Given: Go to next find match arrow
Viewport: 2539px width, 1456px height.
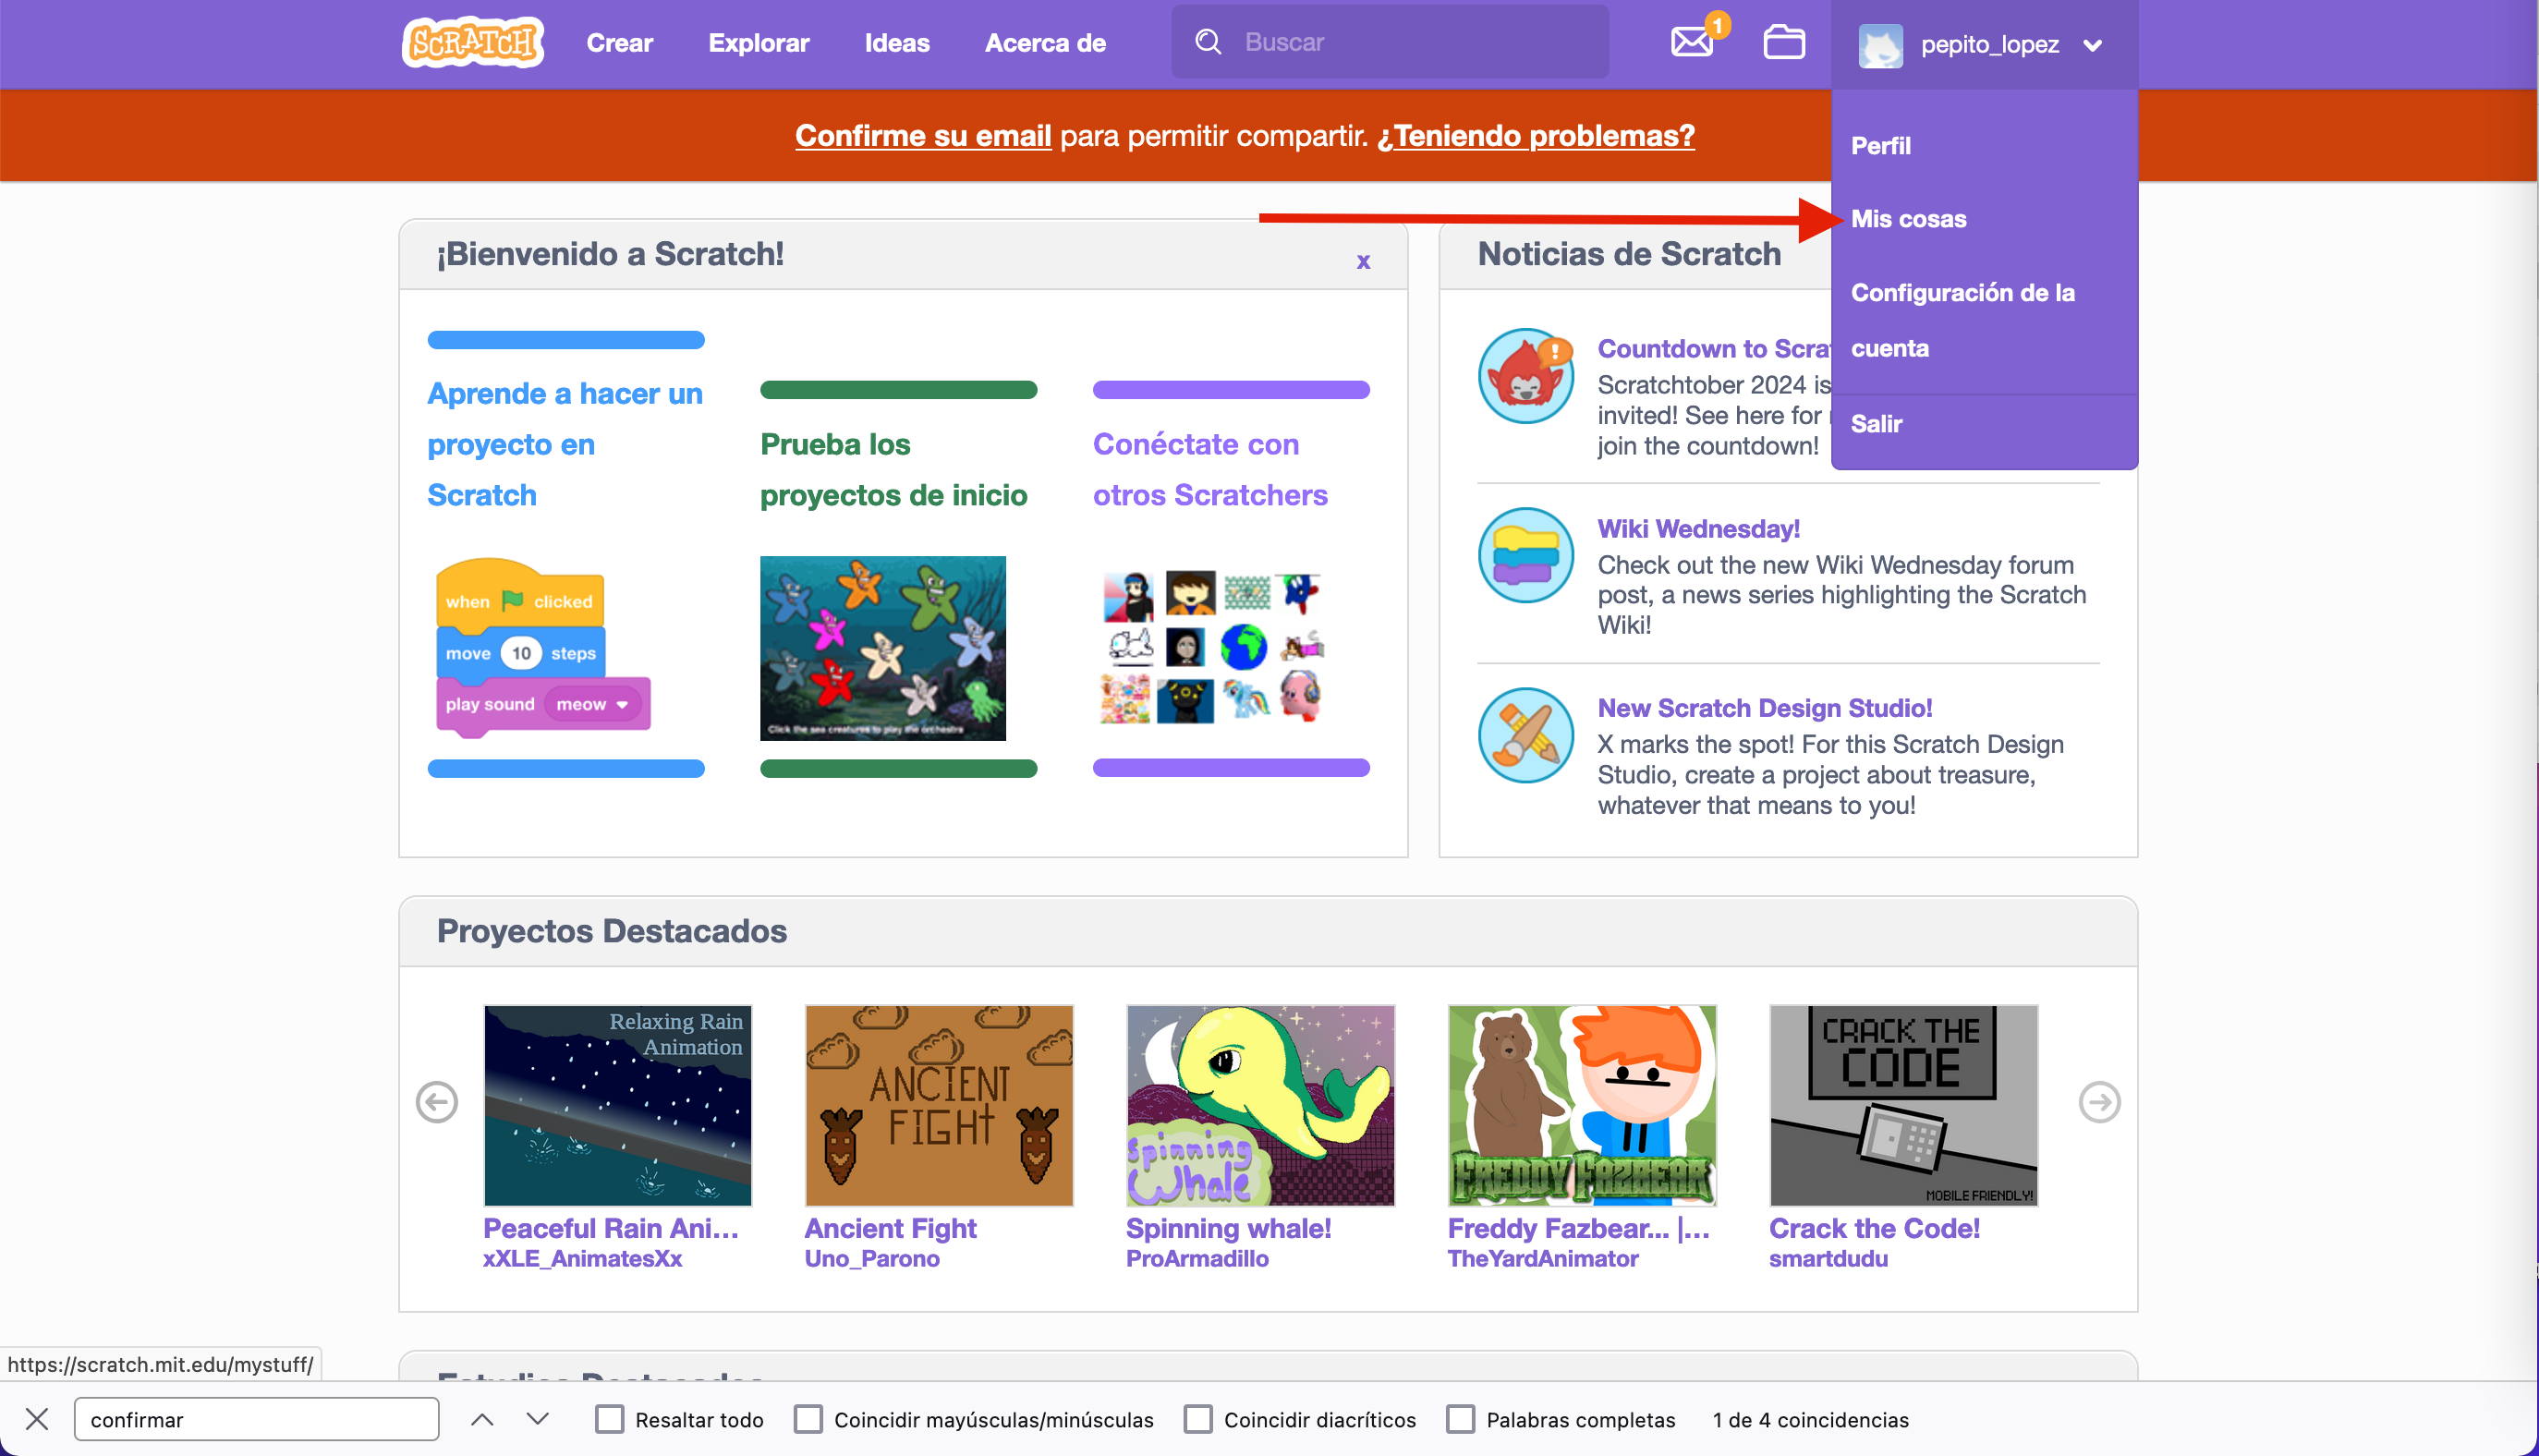Looking at the screenshot, I should point(538,1419).
